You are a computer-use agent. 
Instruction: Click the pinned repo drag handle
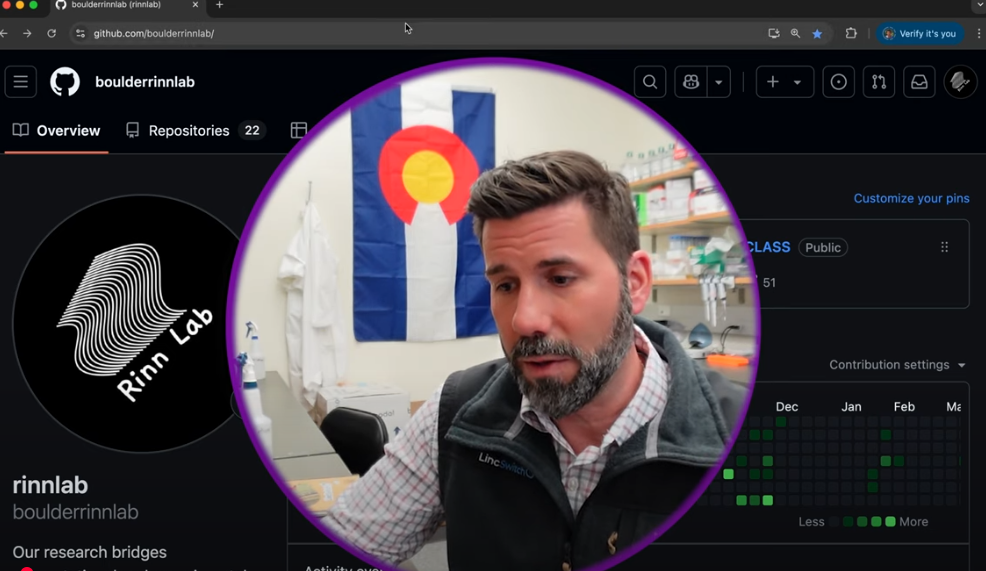tap(944, 247)
